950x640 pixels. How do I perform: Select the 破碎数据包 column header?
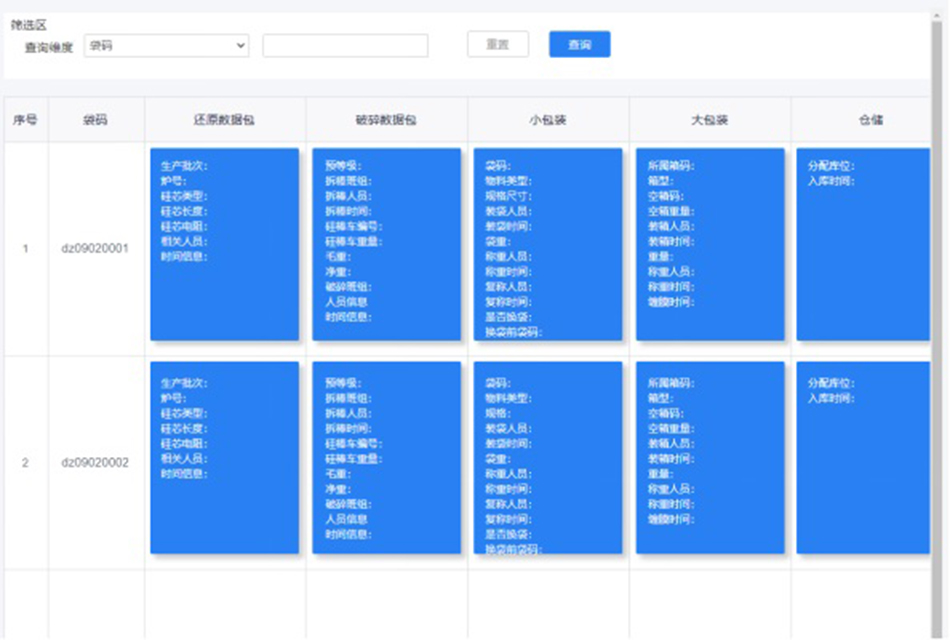(x=386, y=120)
